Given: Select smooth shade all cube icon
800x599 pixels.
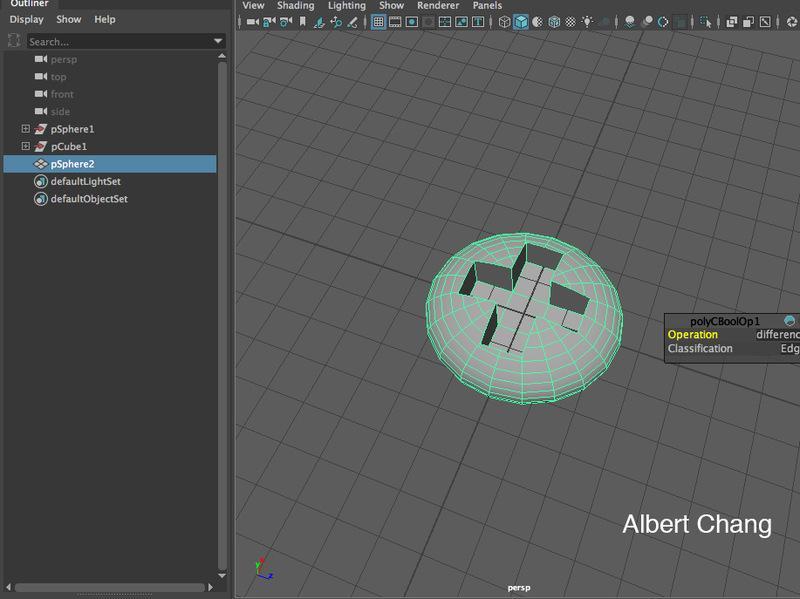Looking at the screenshot, I should tap(521, 21).
